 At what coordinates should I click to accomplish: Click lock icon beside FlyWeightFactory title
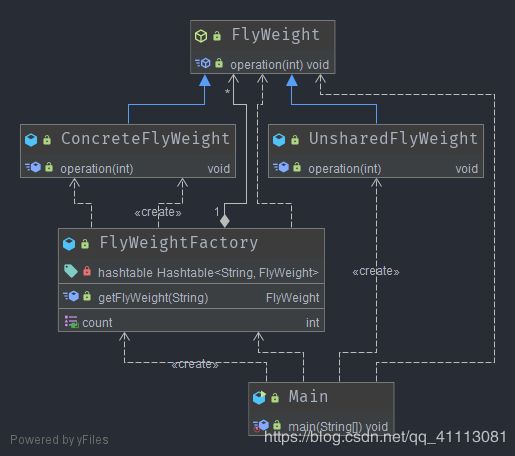click(85, 244)
